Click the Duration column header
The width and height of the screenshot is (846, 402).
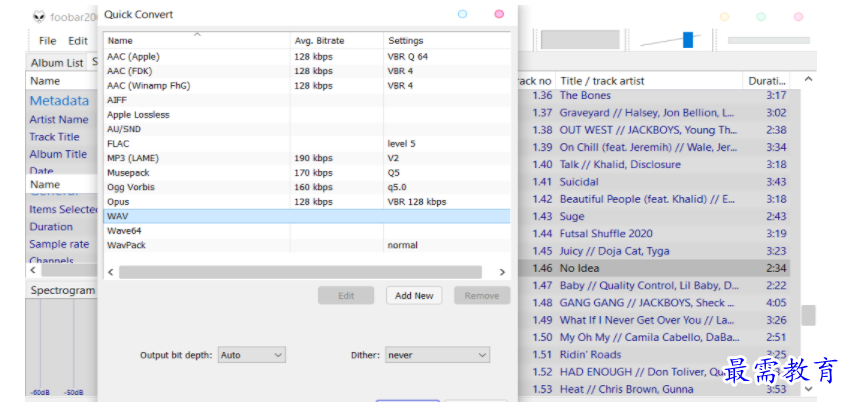point(767,81)
